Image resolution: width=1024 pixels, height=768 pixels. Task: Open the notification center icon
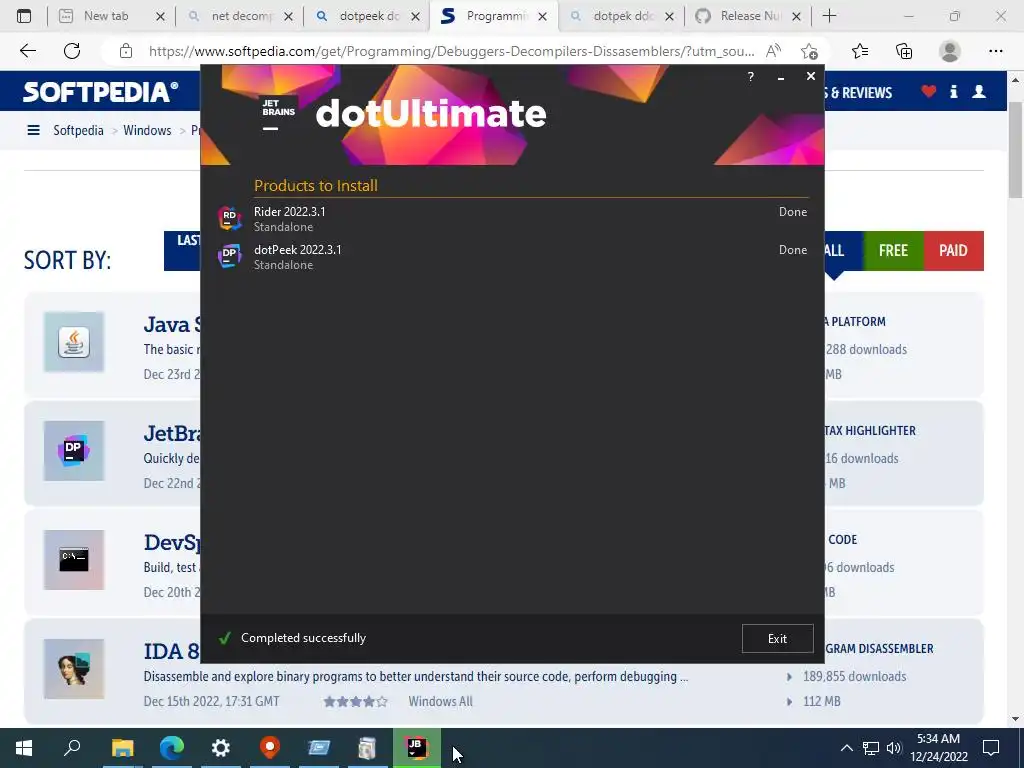coord(991,748)
